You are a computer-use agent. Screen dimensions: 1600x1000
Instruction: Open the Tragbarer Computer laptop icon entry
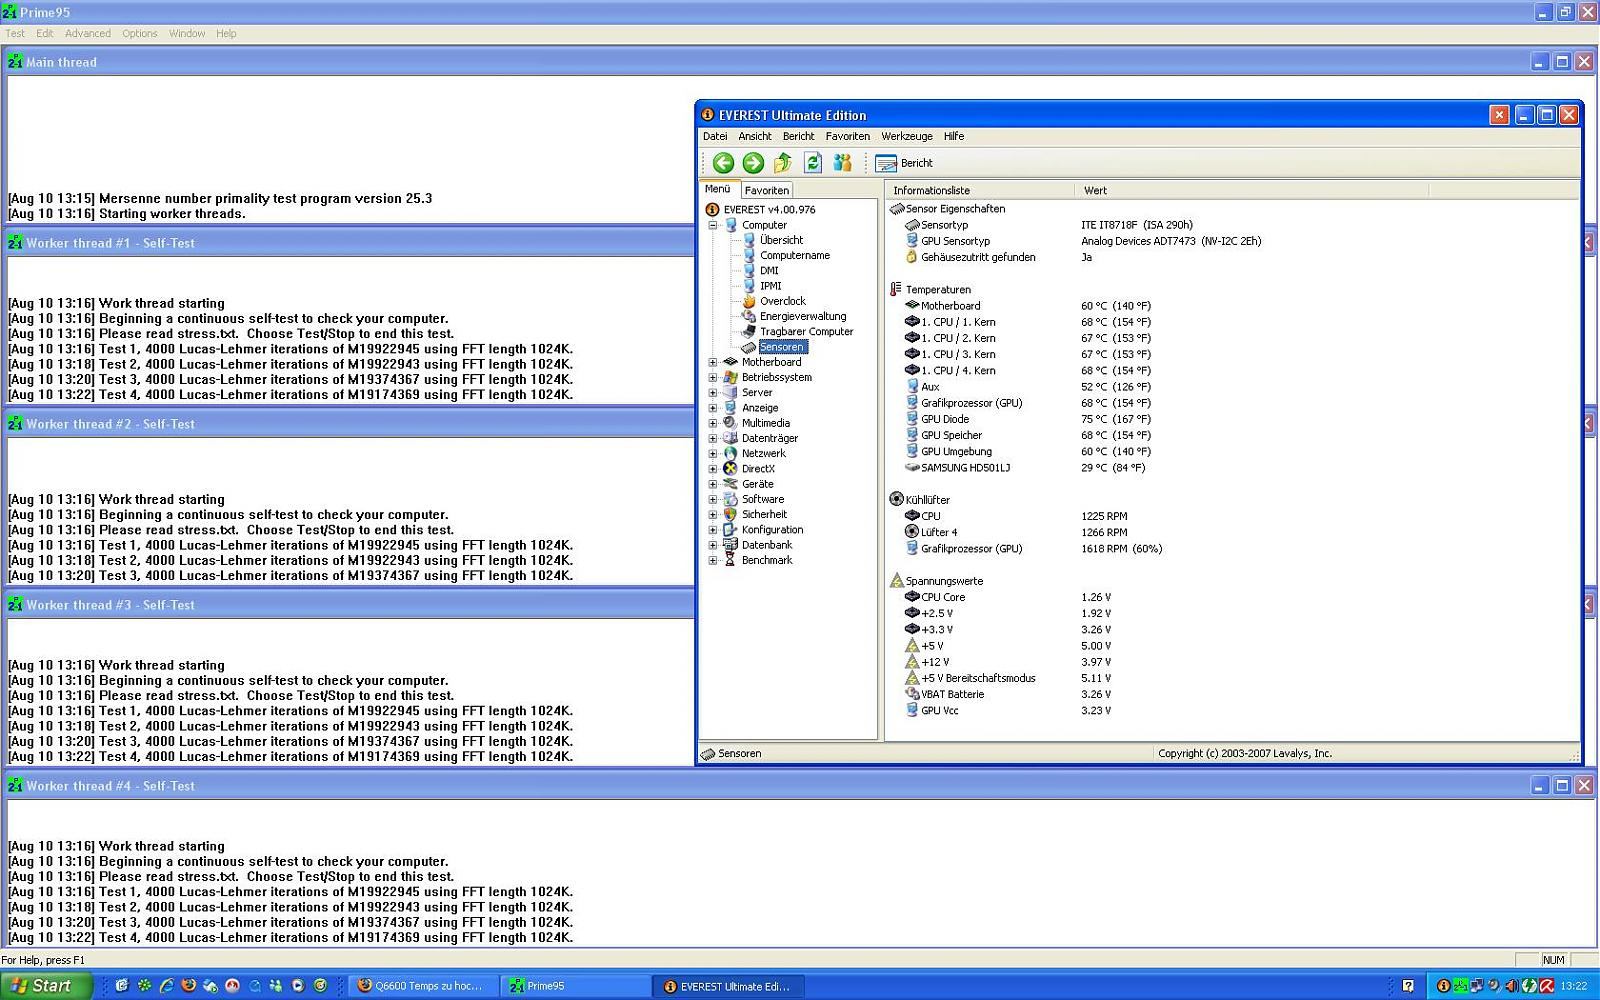(x=748, y=331)
